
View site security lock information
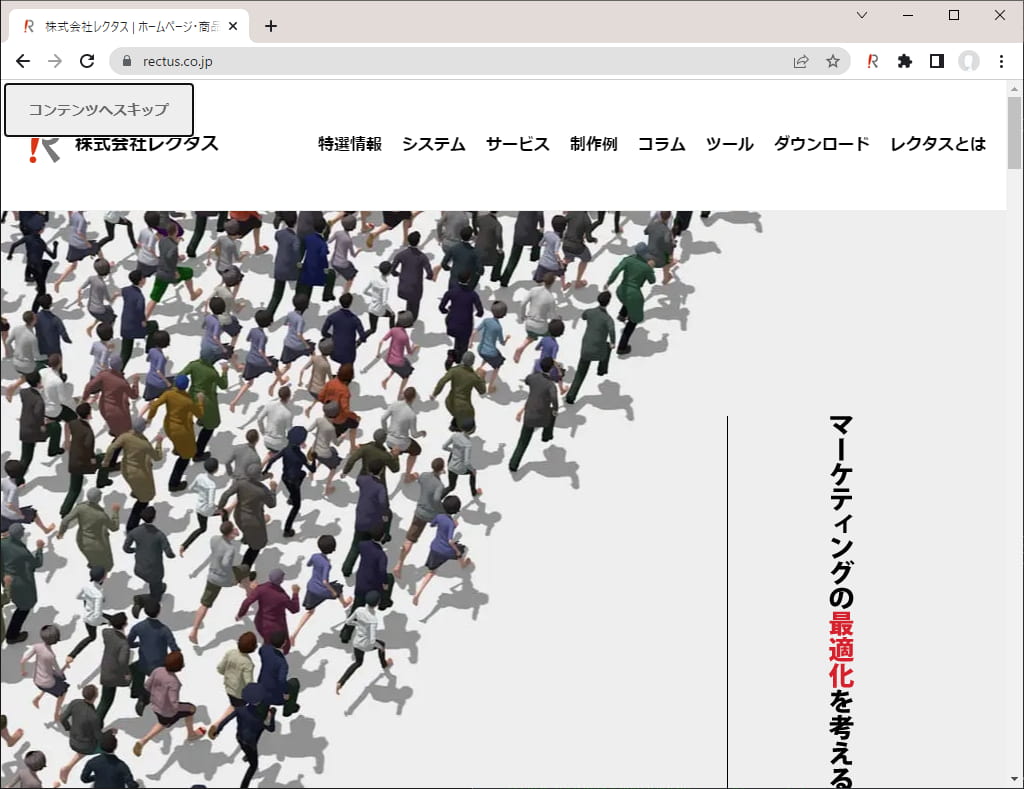(127, 61)
